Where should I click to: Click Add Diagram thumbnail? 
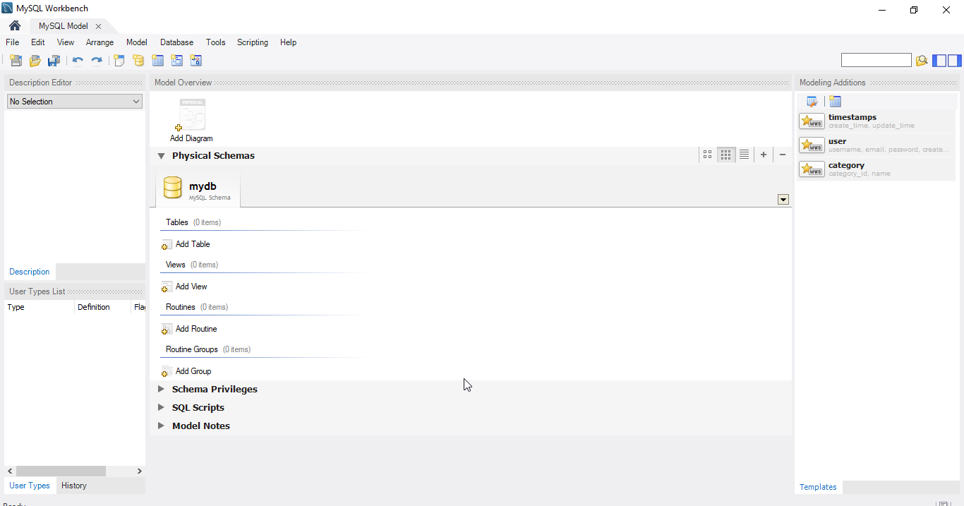(x=192, y=121)
